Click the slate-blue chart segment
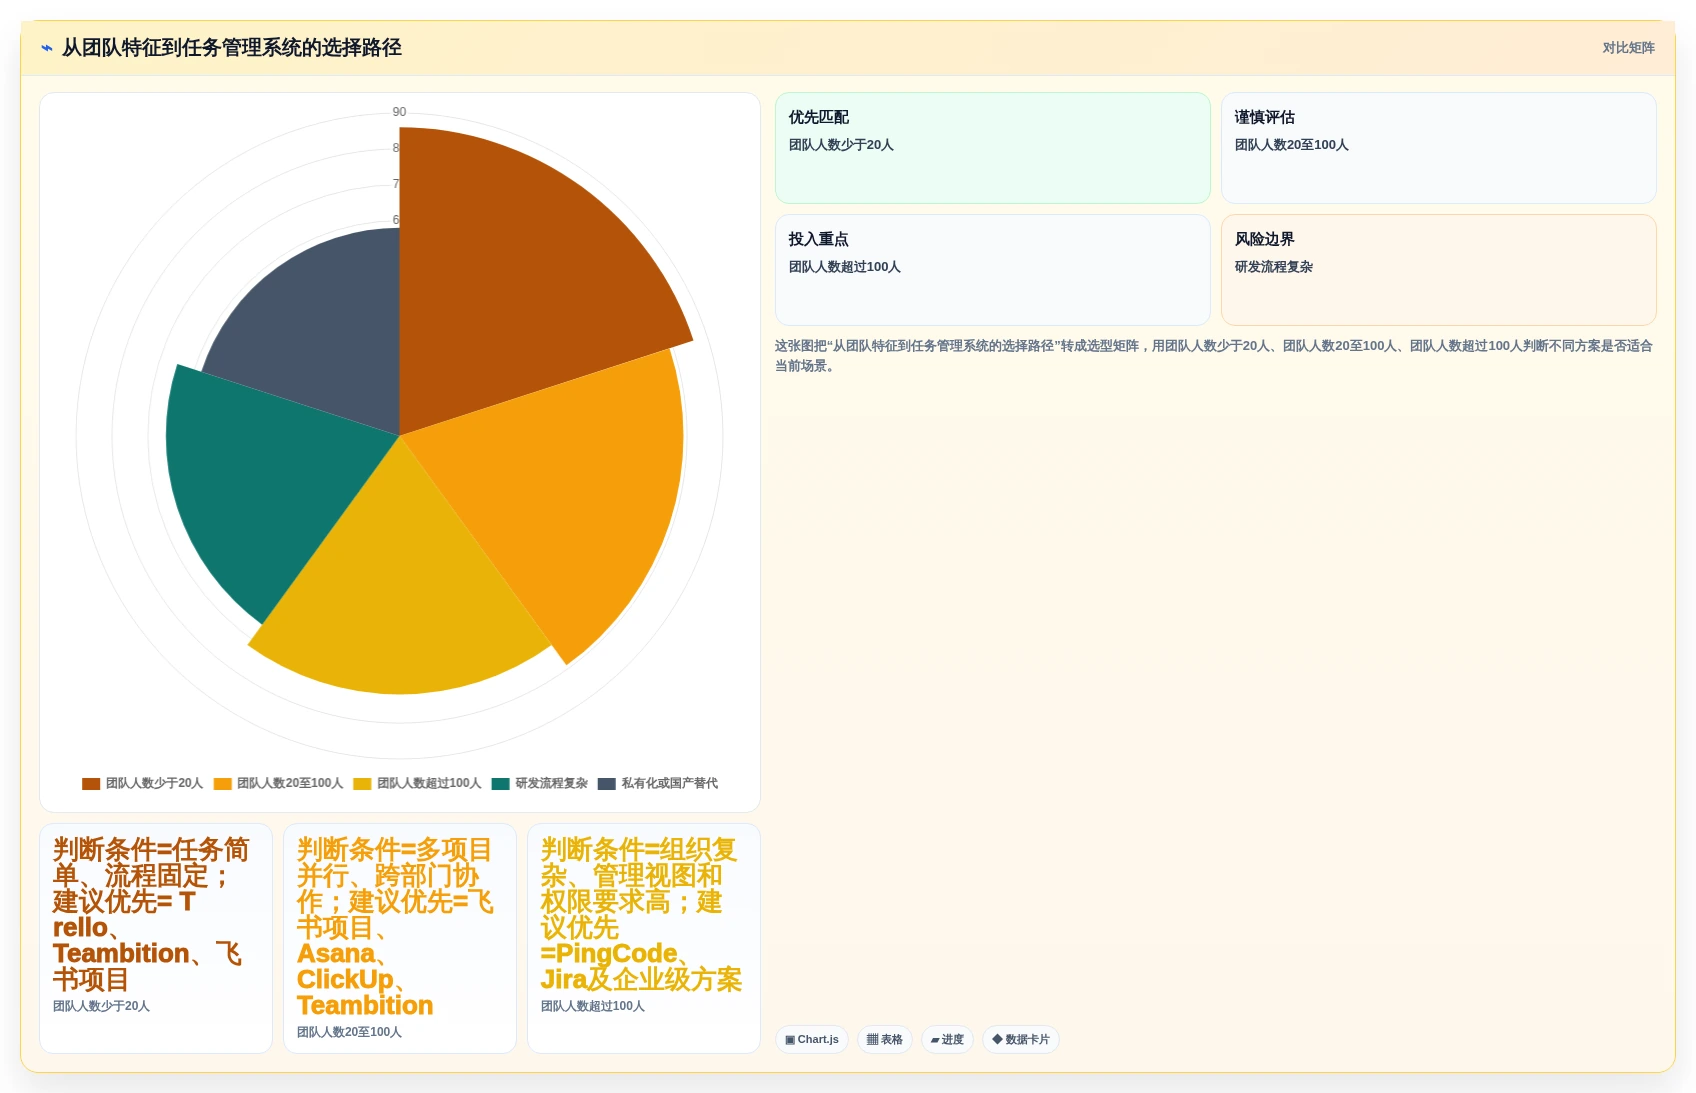This screenshot has width=1696, height=1093. [x=320, y=330]
